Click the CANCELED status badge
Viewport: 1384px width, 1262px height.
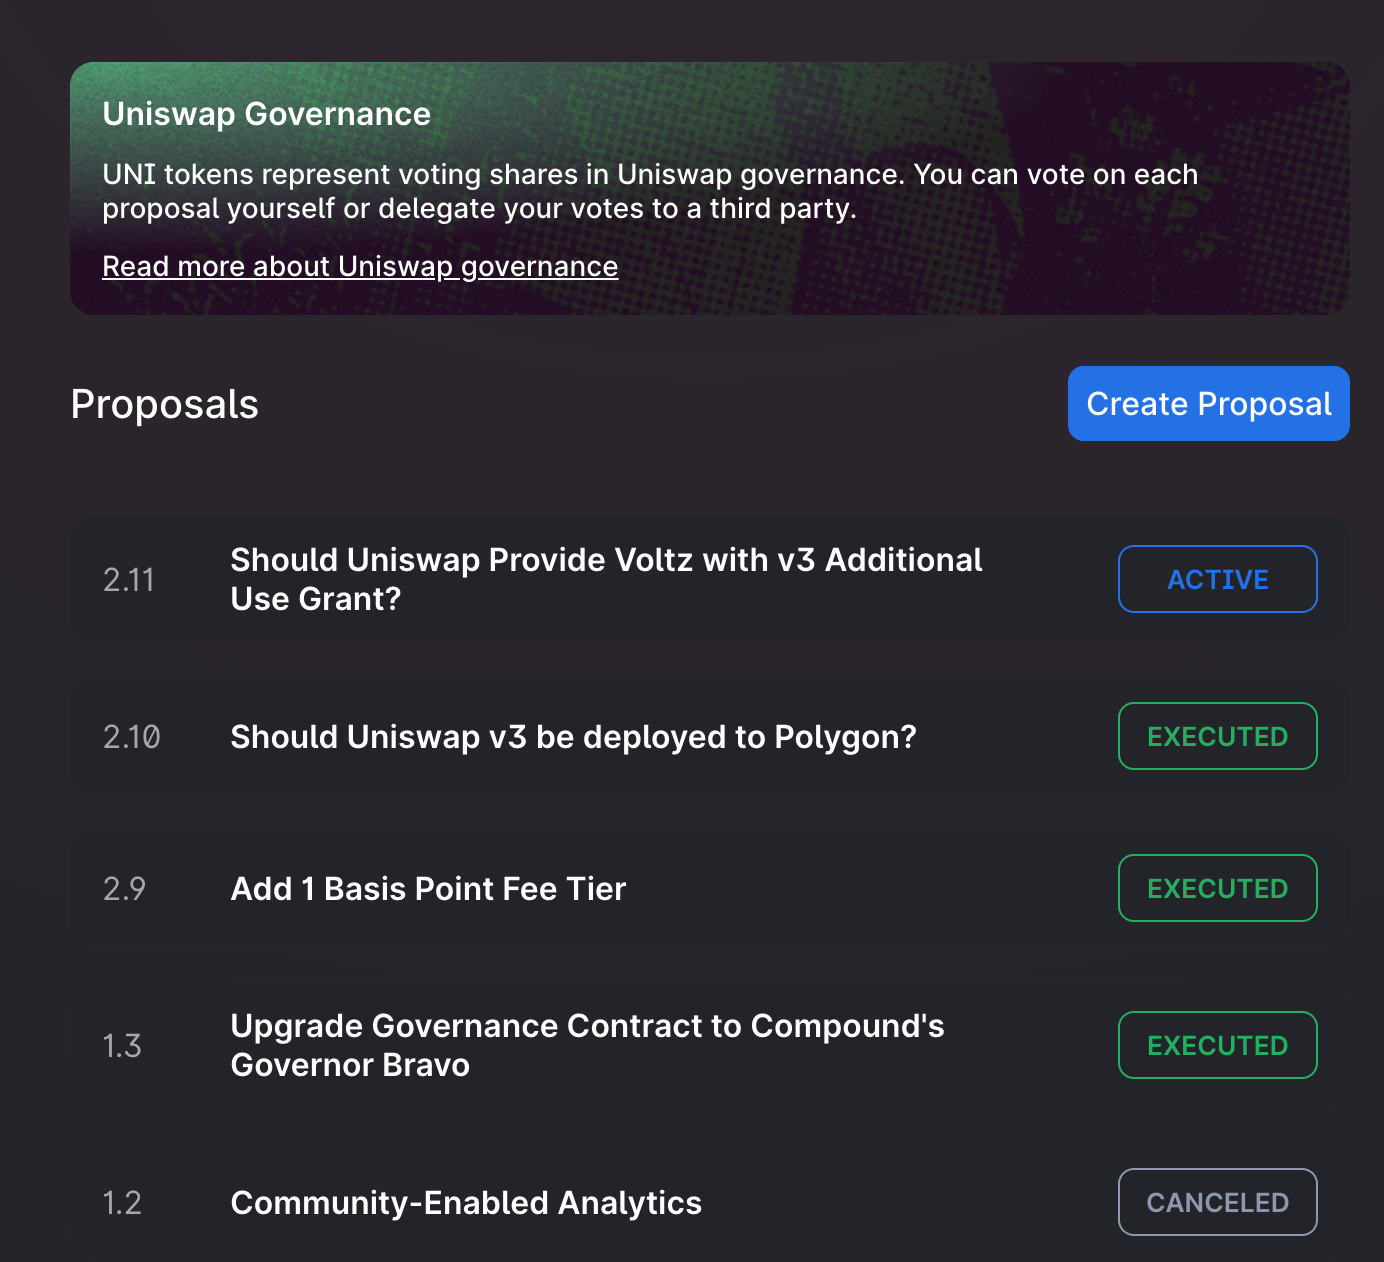1217,1203
